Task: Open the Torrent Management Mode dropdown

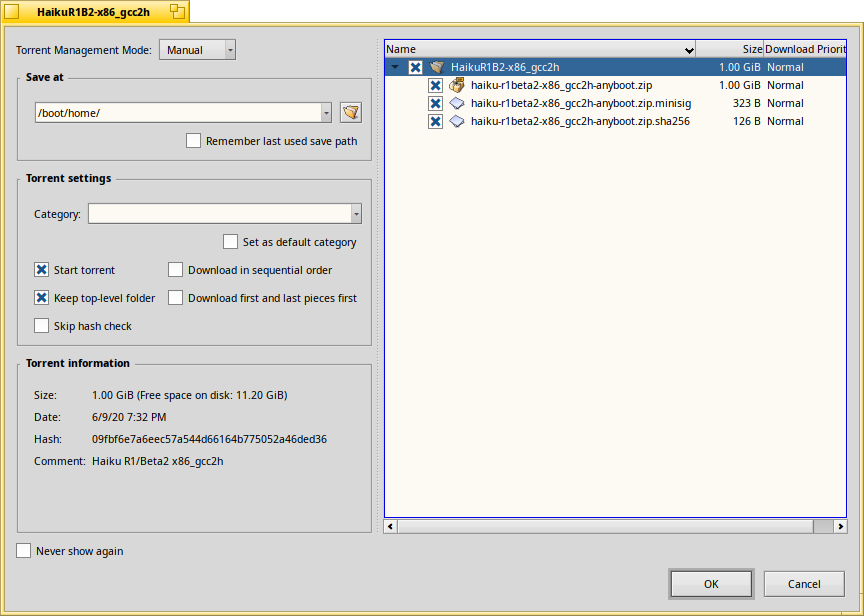Action: coord(198,50)
